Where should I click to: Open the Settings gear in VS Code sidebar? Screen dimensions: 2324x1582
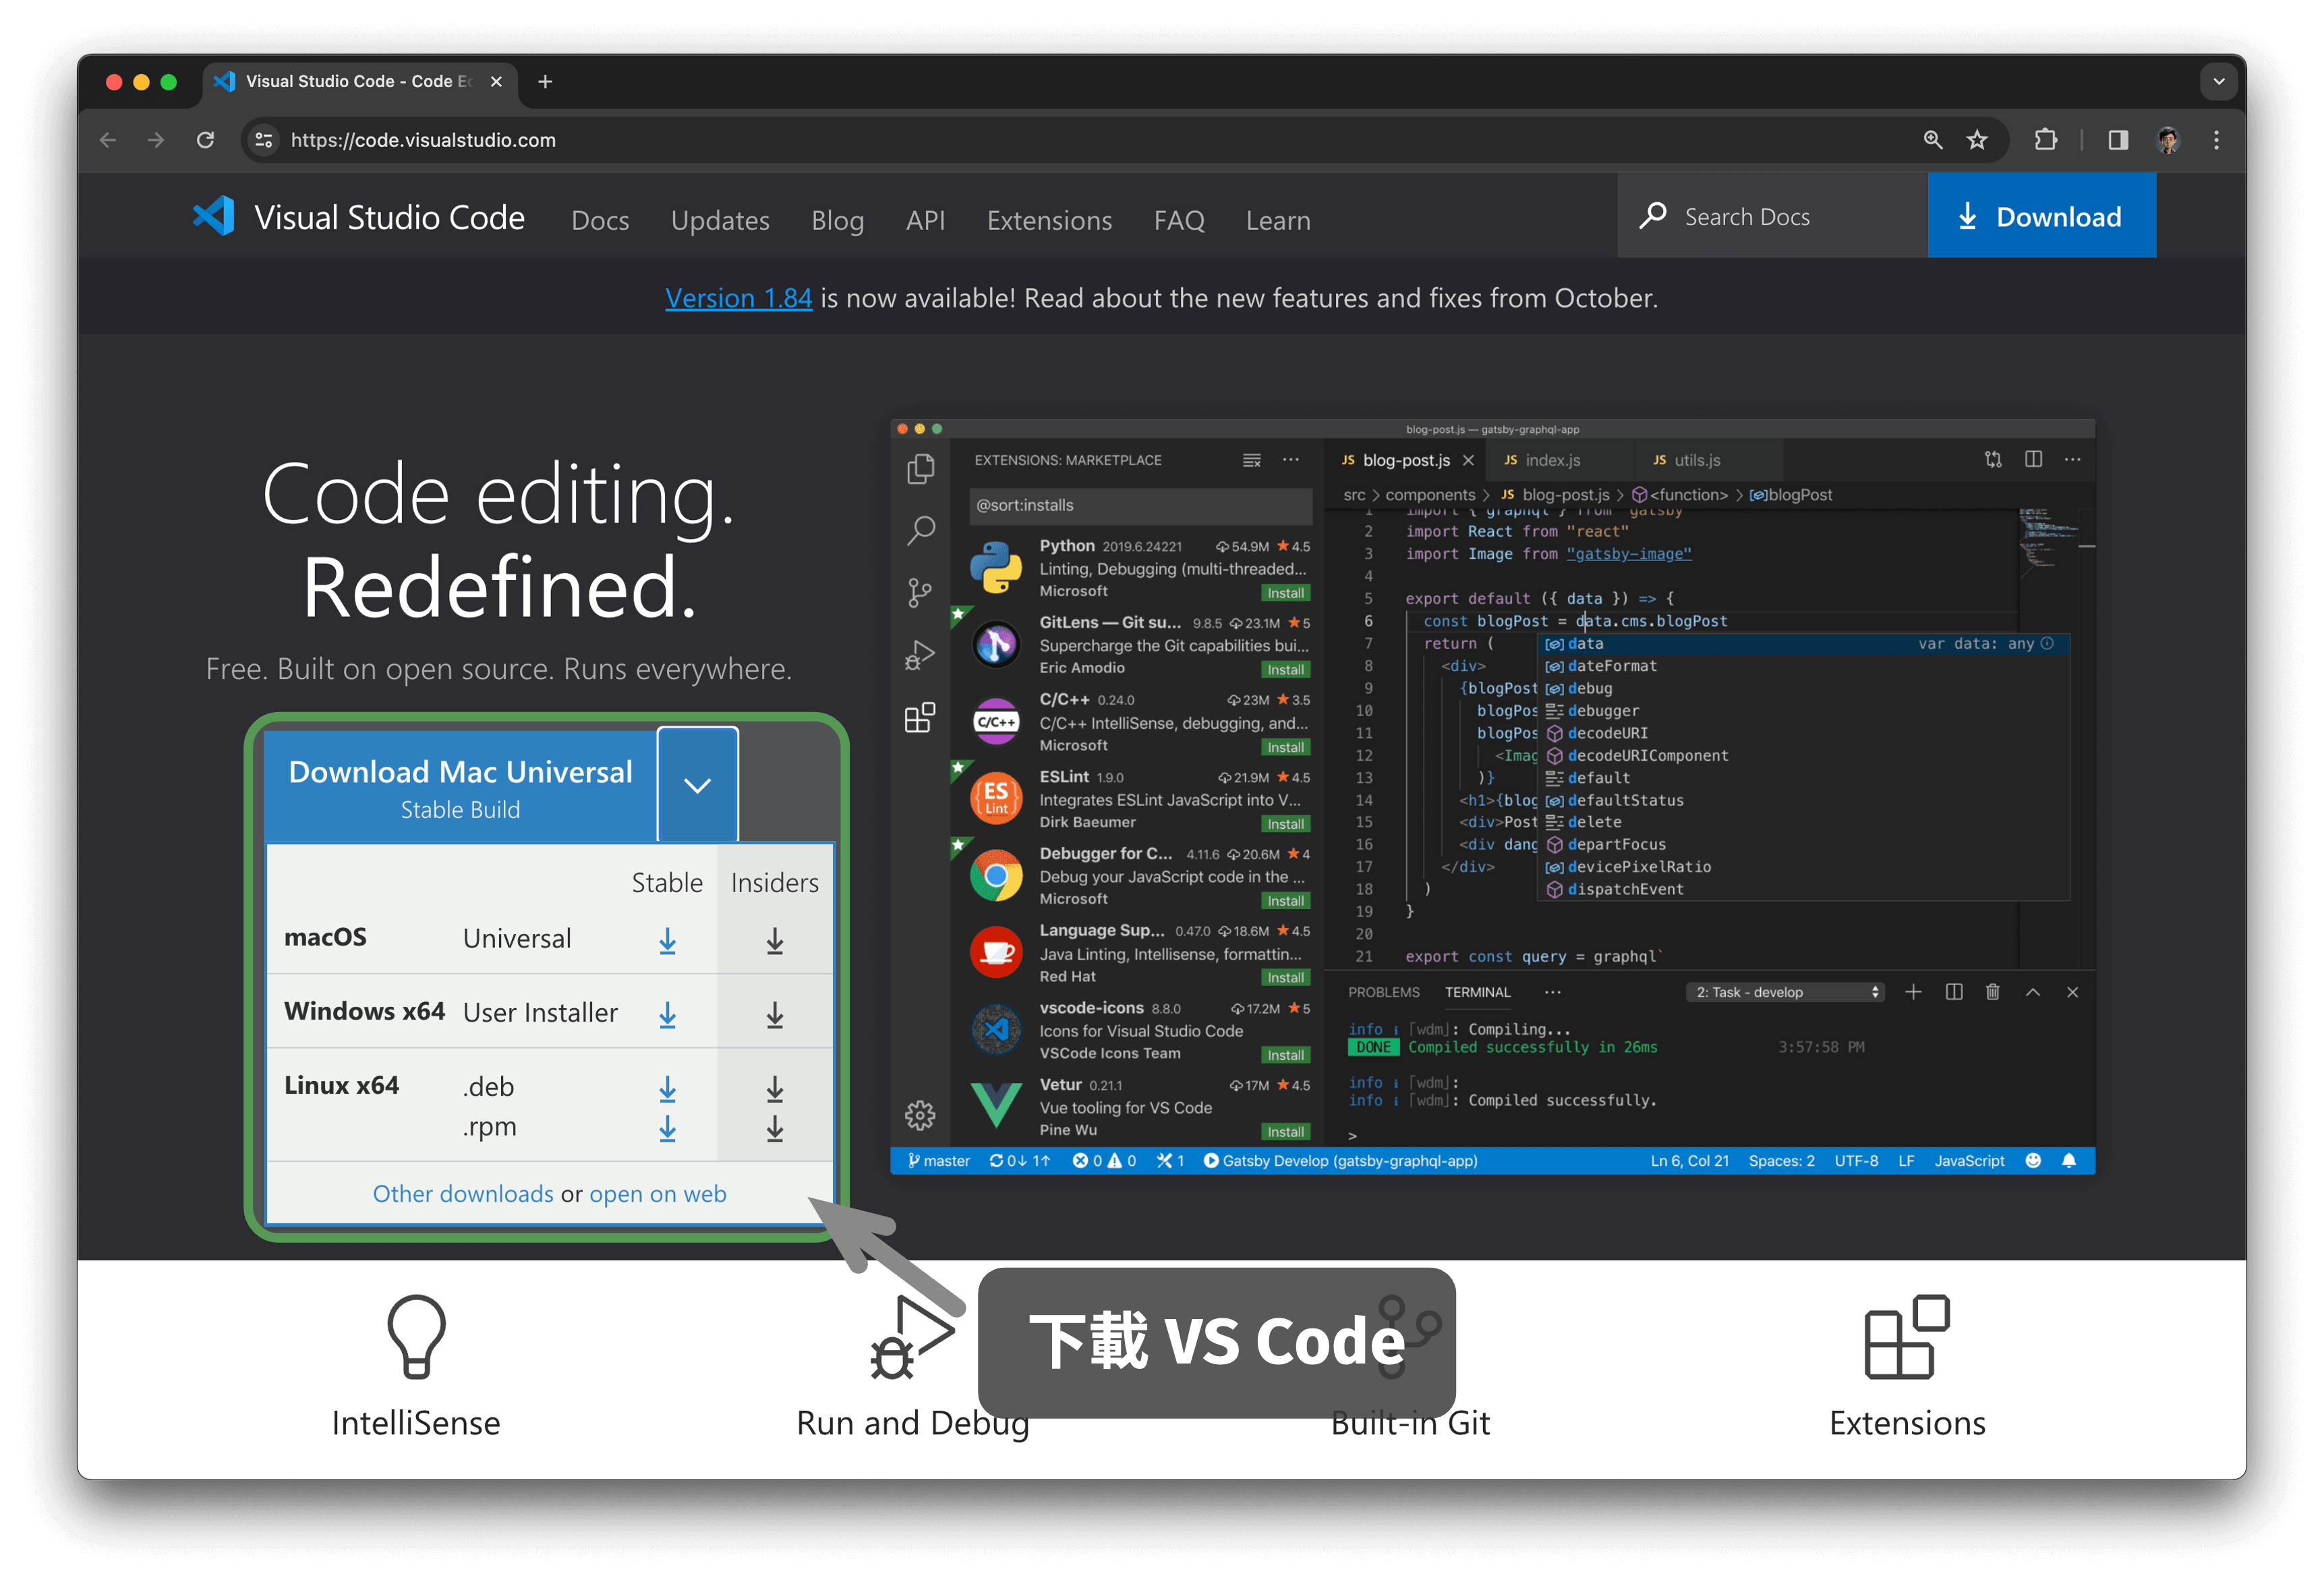pyautogui.click(x=921, y=1115)
